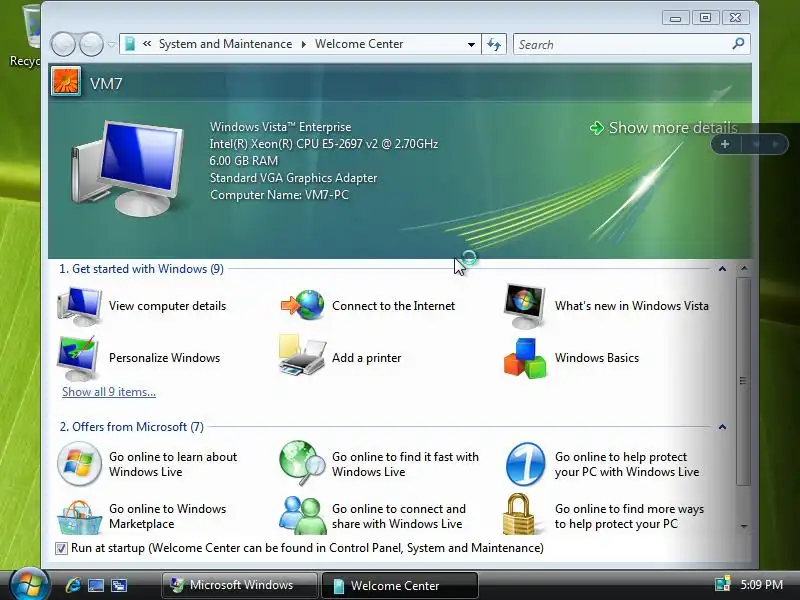Screen dimensions: 800x600
Task: Click the scrollbar down arrow
Action: click(x=744, y=526)
